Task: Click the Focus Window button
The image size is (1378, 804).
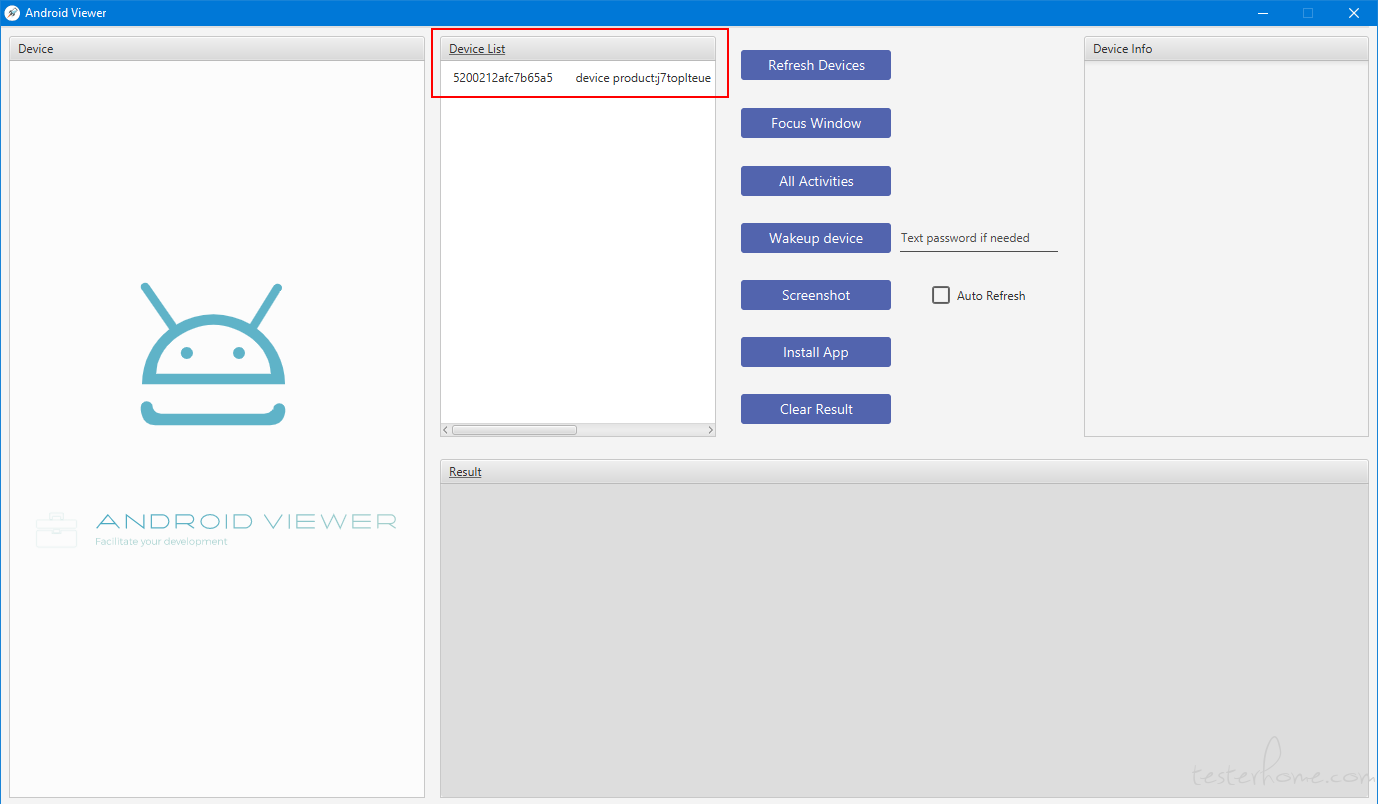Action: (x=815, y=123)
